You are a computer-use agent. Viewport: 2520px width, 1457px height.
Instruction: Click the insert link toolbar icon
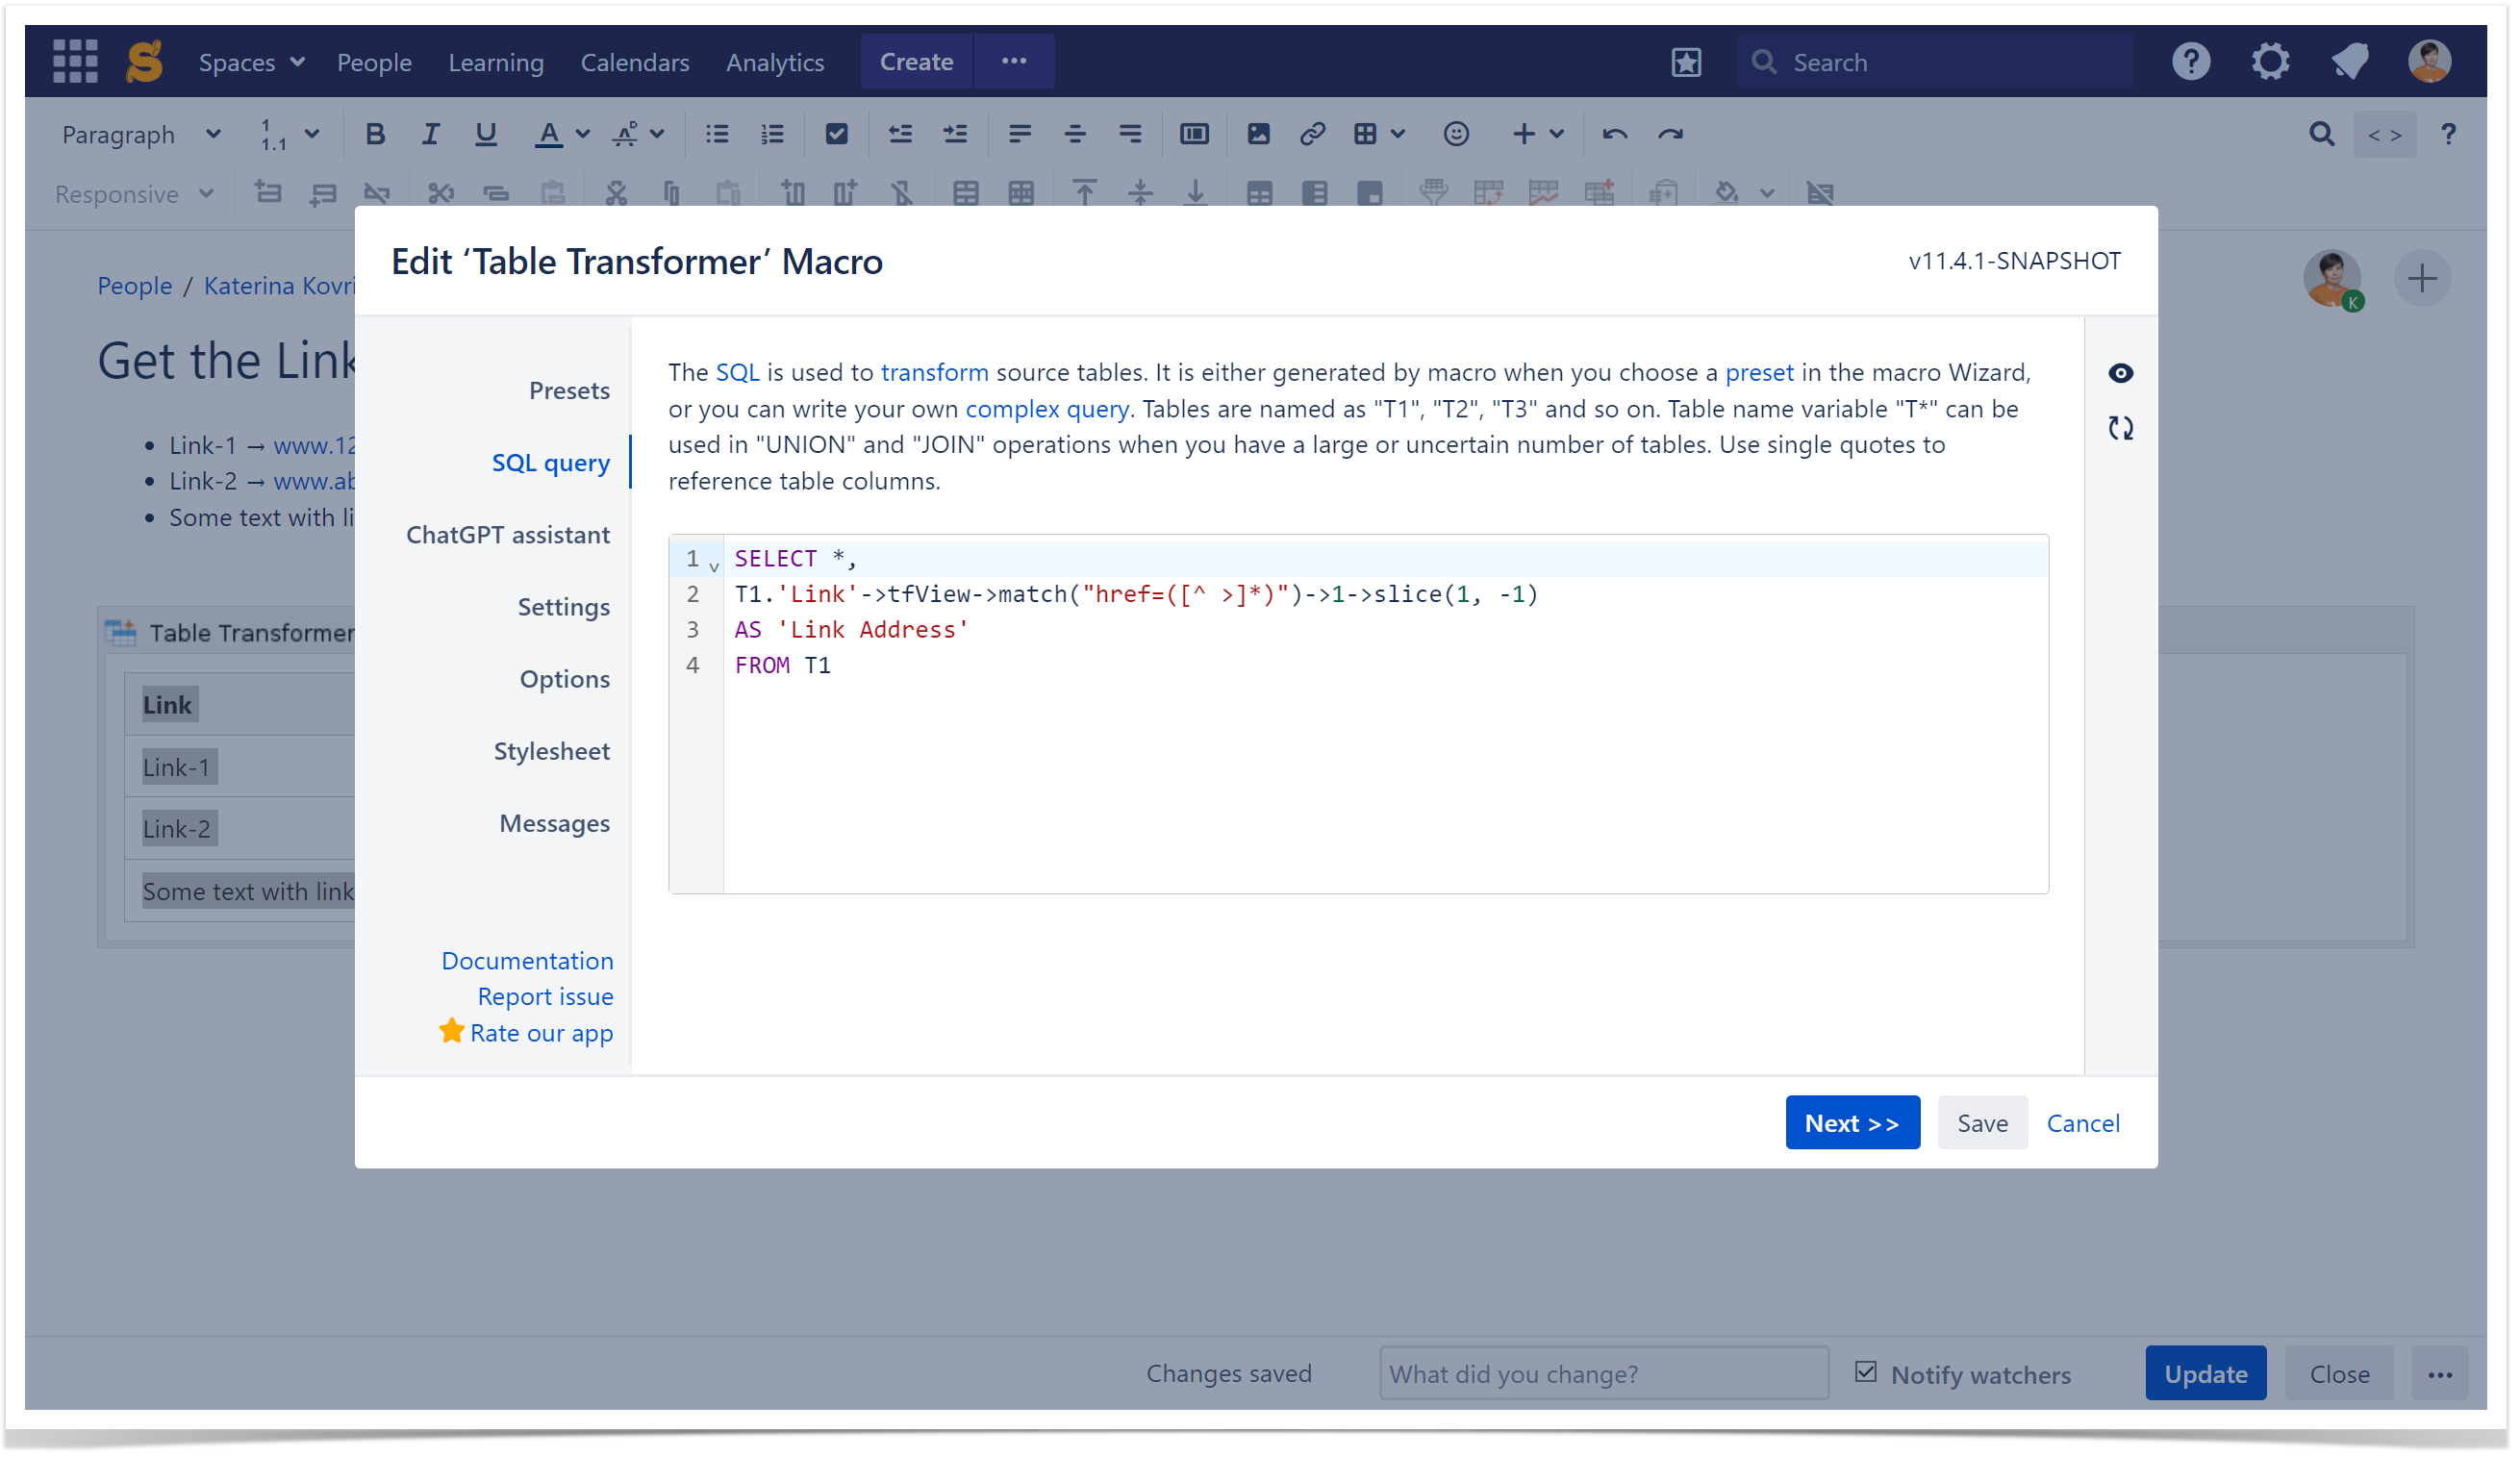coord(1312,134)
